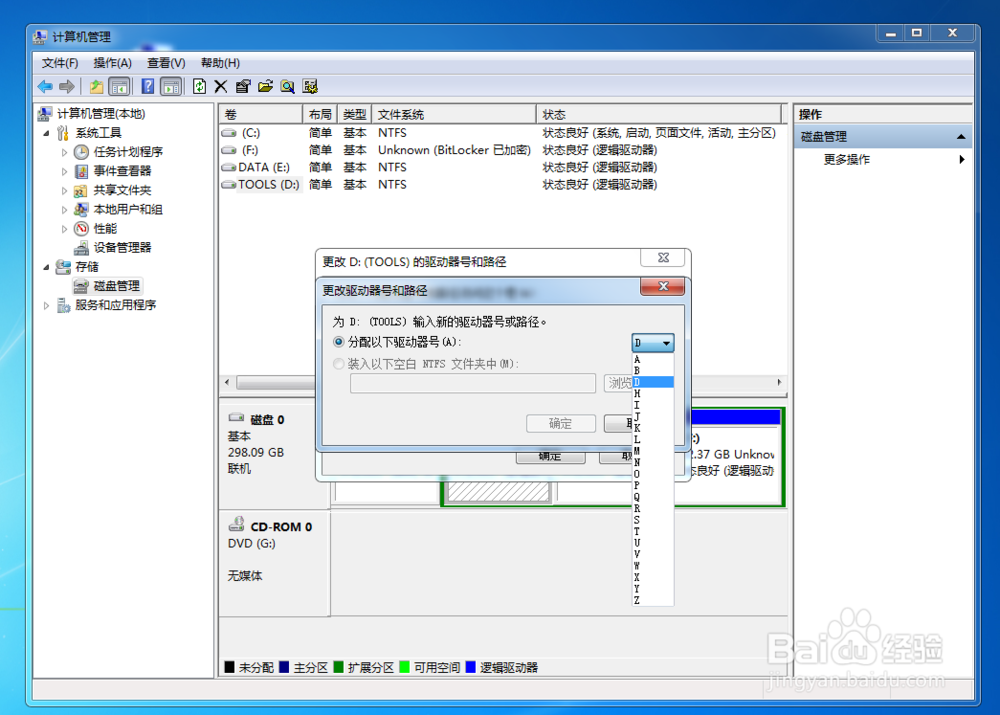1000x715 pixels.
Task: Click the black X delete toolbar icon
Action: point(221,87)
